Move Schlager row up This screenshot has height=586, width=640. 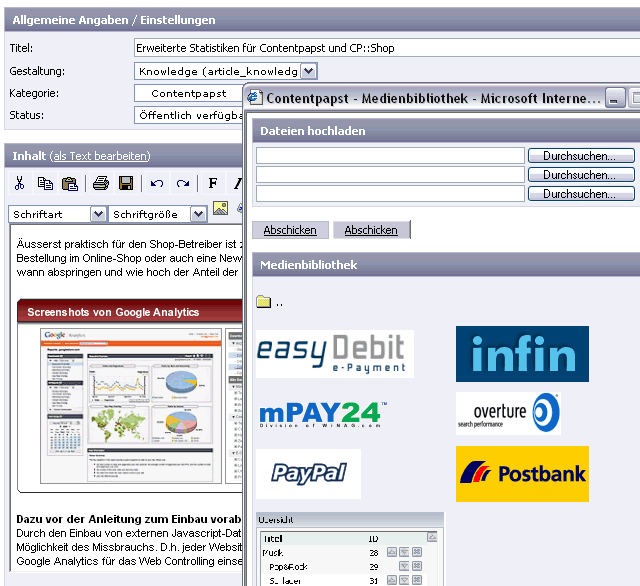pyautogui.click(x=391, y=580)
